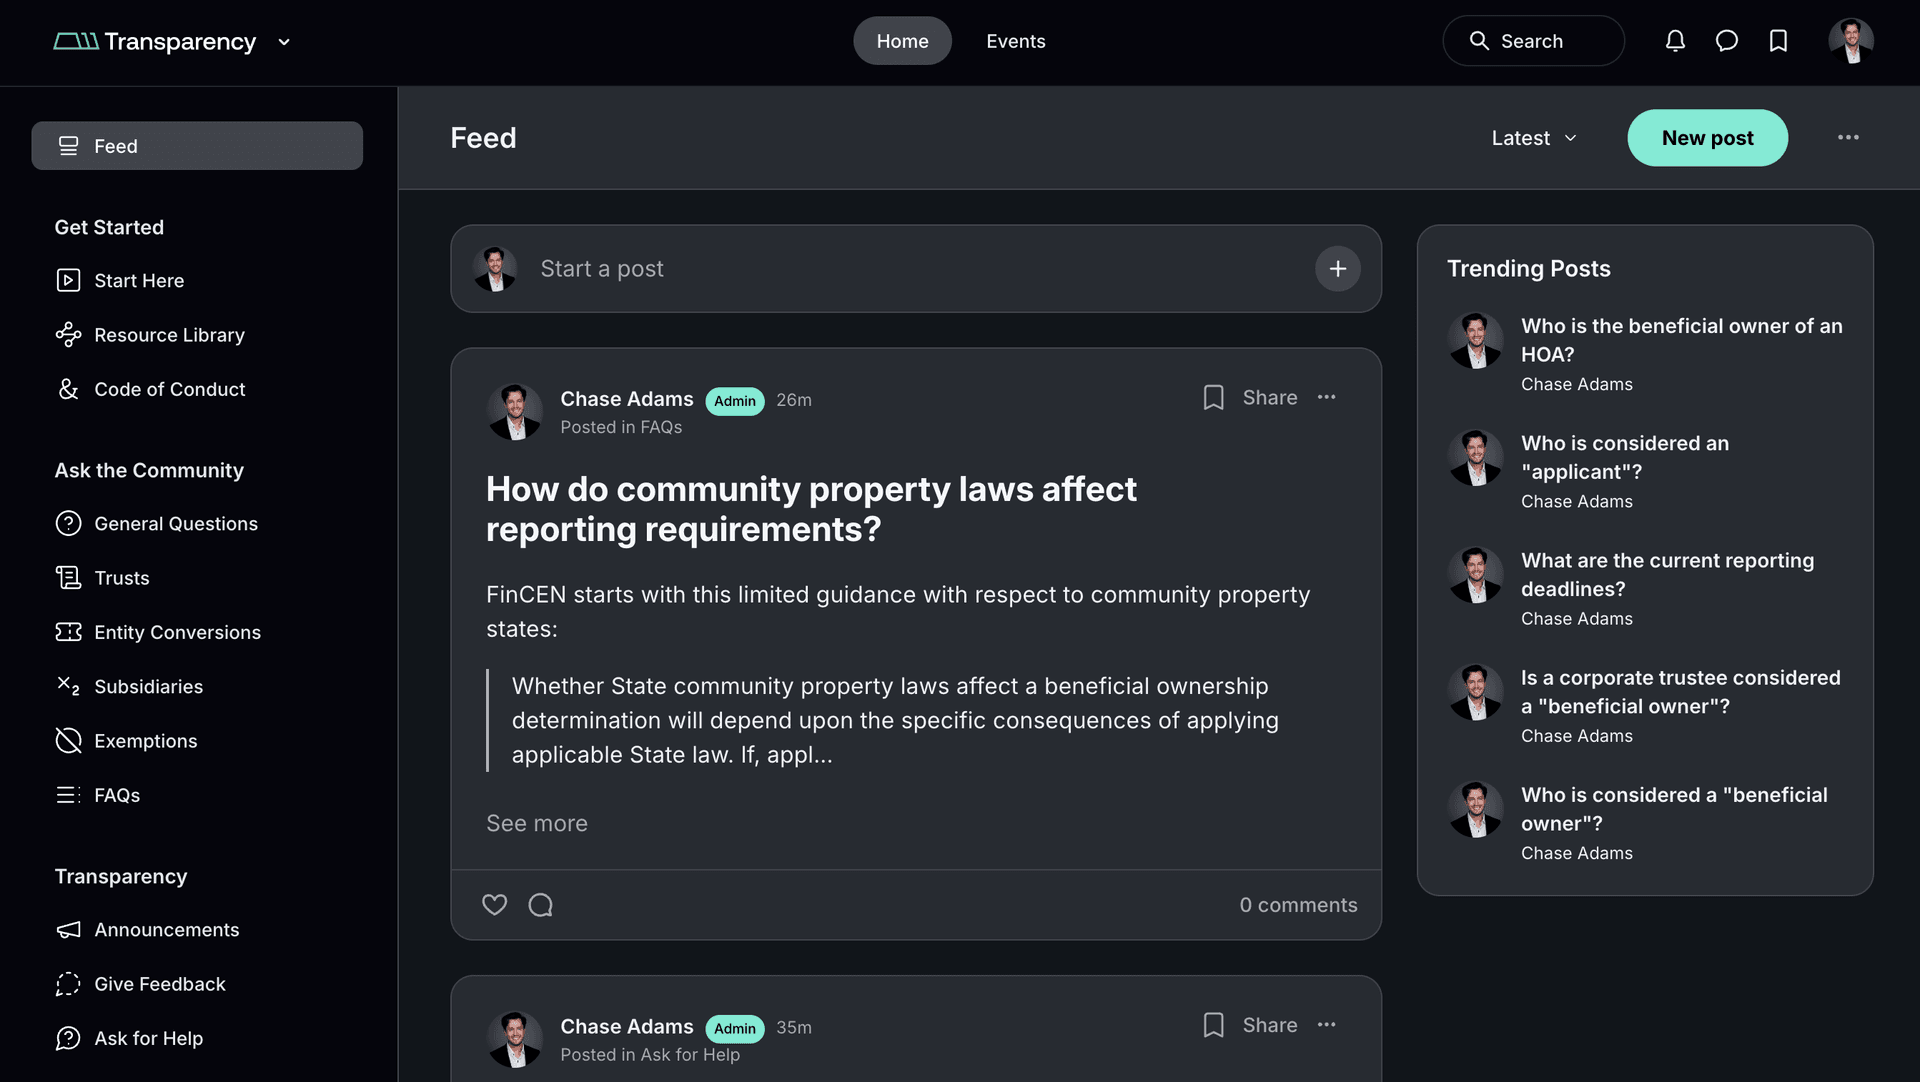This screenshot has width=1920, height=1082.
Task: Switch to the Events tab
Action: pyautogui.click(x=1016, y=41)
